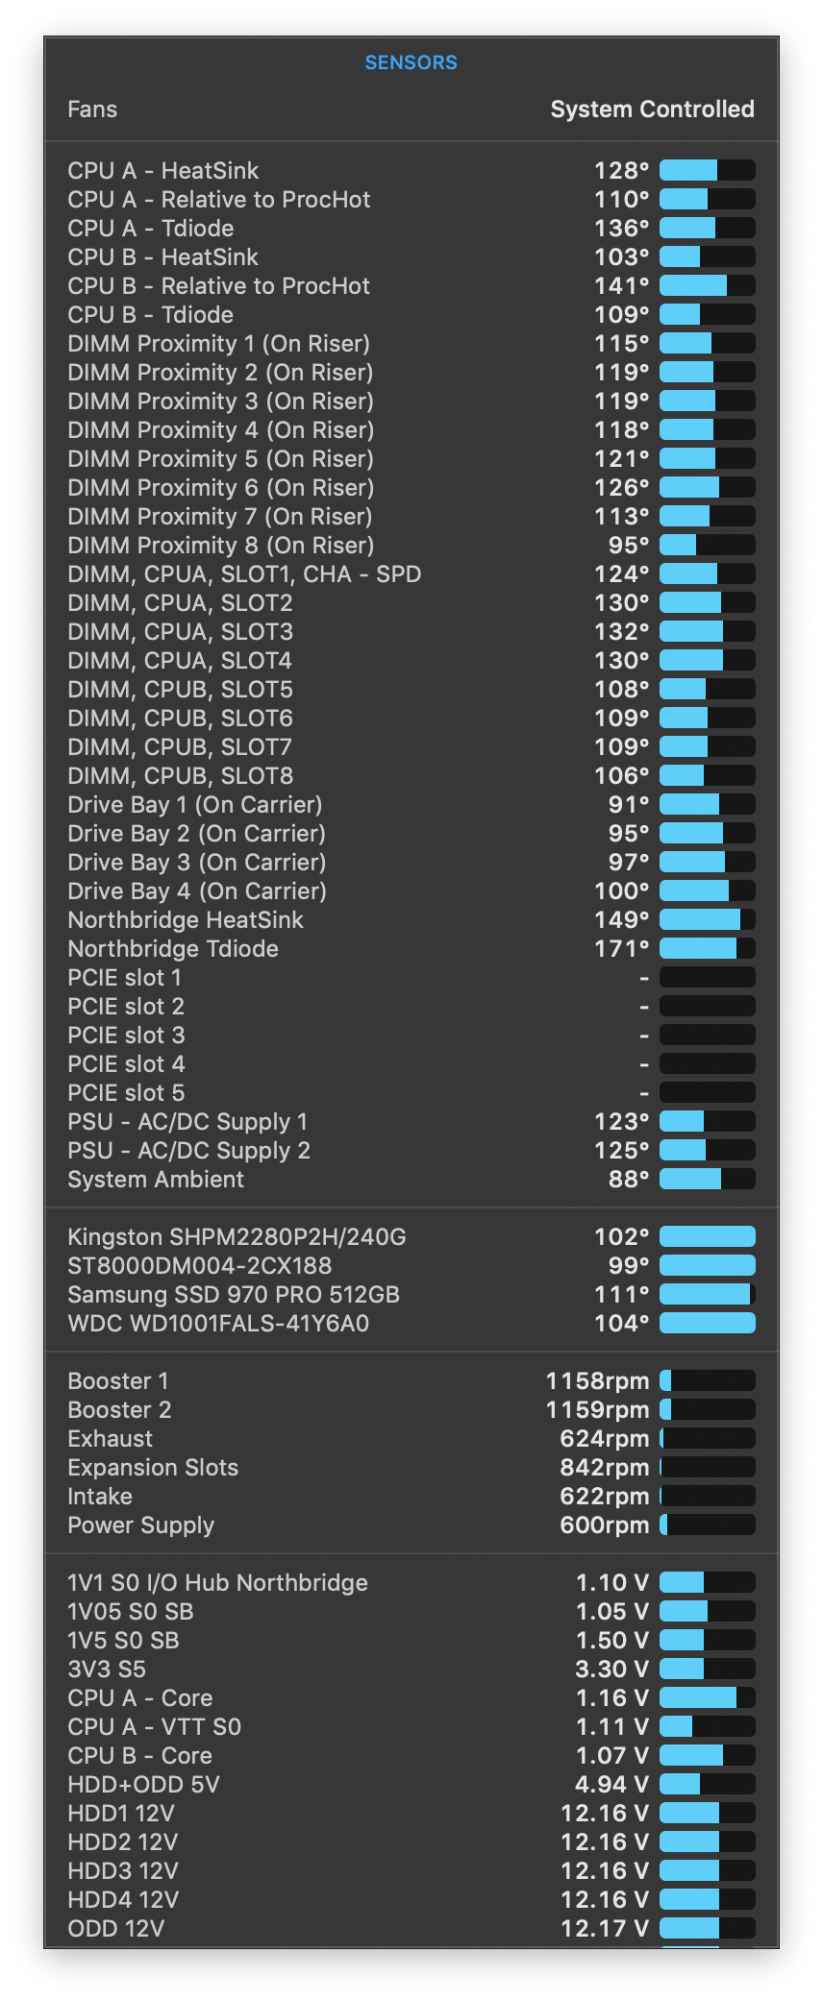The width and height of the screenshot is (823, 2000).
Task: Click the HDD+ODD 5V voltage bar
Action: pos(707,1785)
